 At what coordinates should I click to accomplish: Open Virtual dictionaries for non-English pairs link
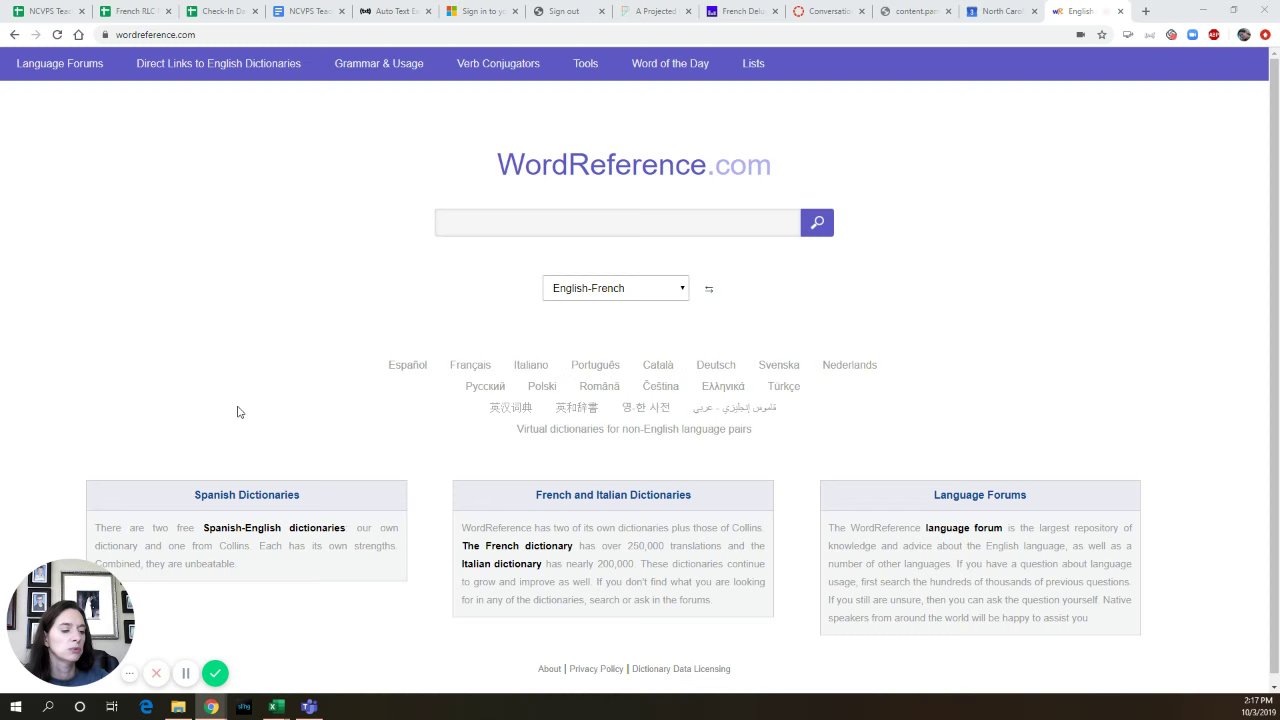click(x=634, y=429)
